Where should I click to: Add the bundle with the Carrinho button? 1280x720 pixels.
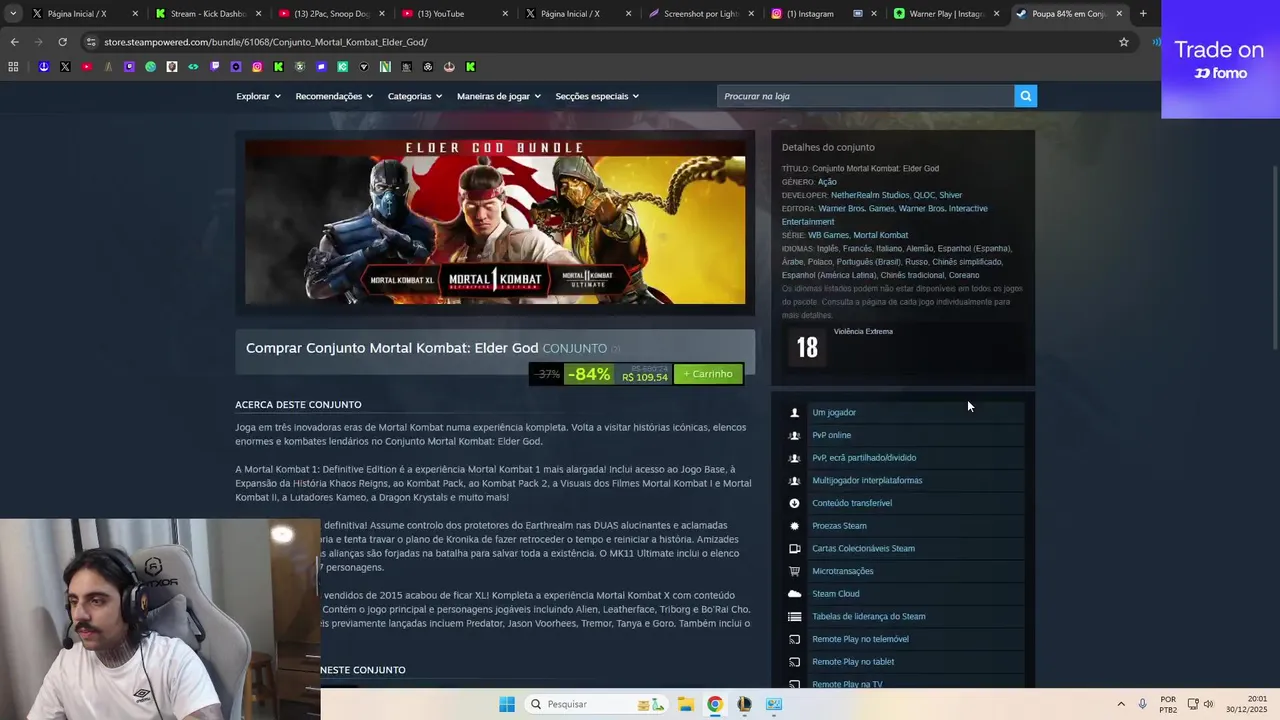click(x=708, y=374)
